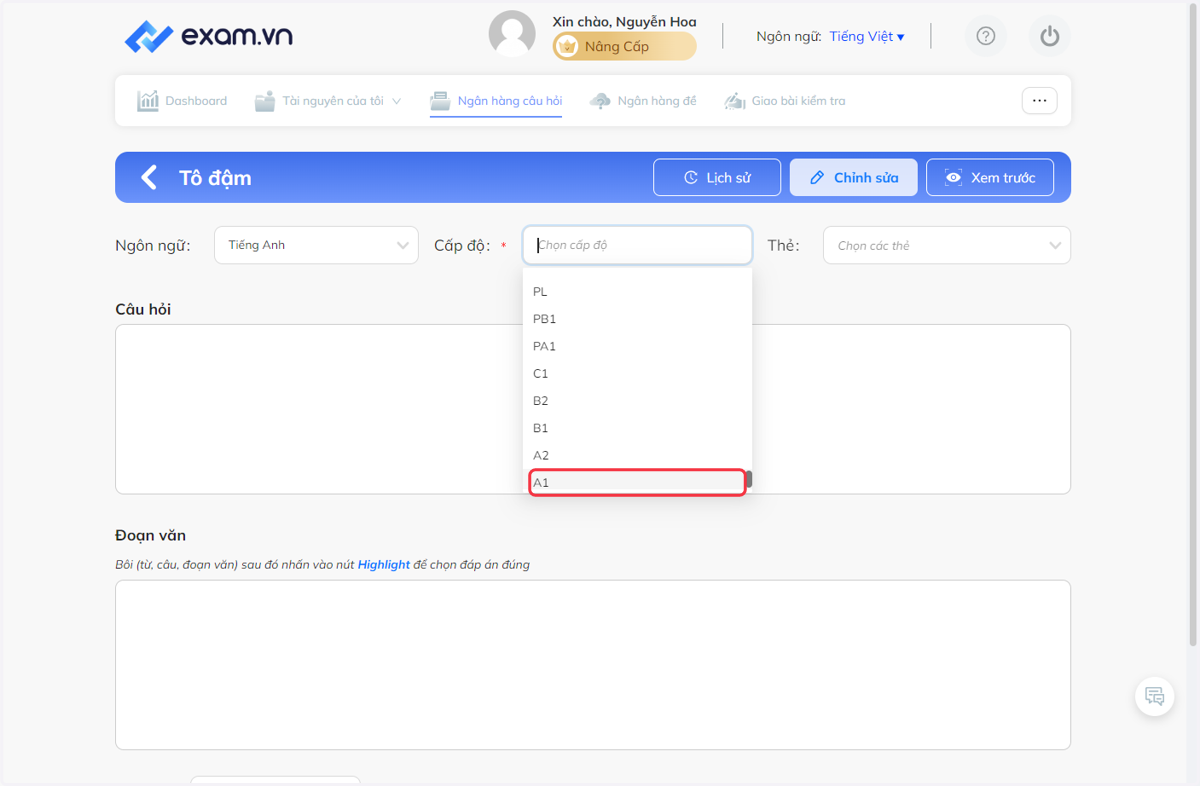Select PB1 level option

[637, 319]
